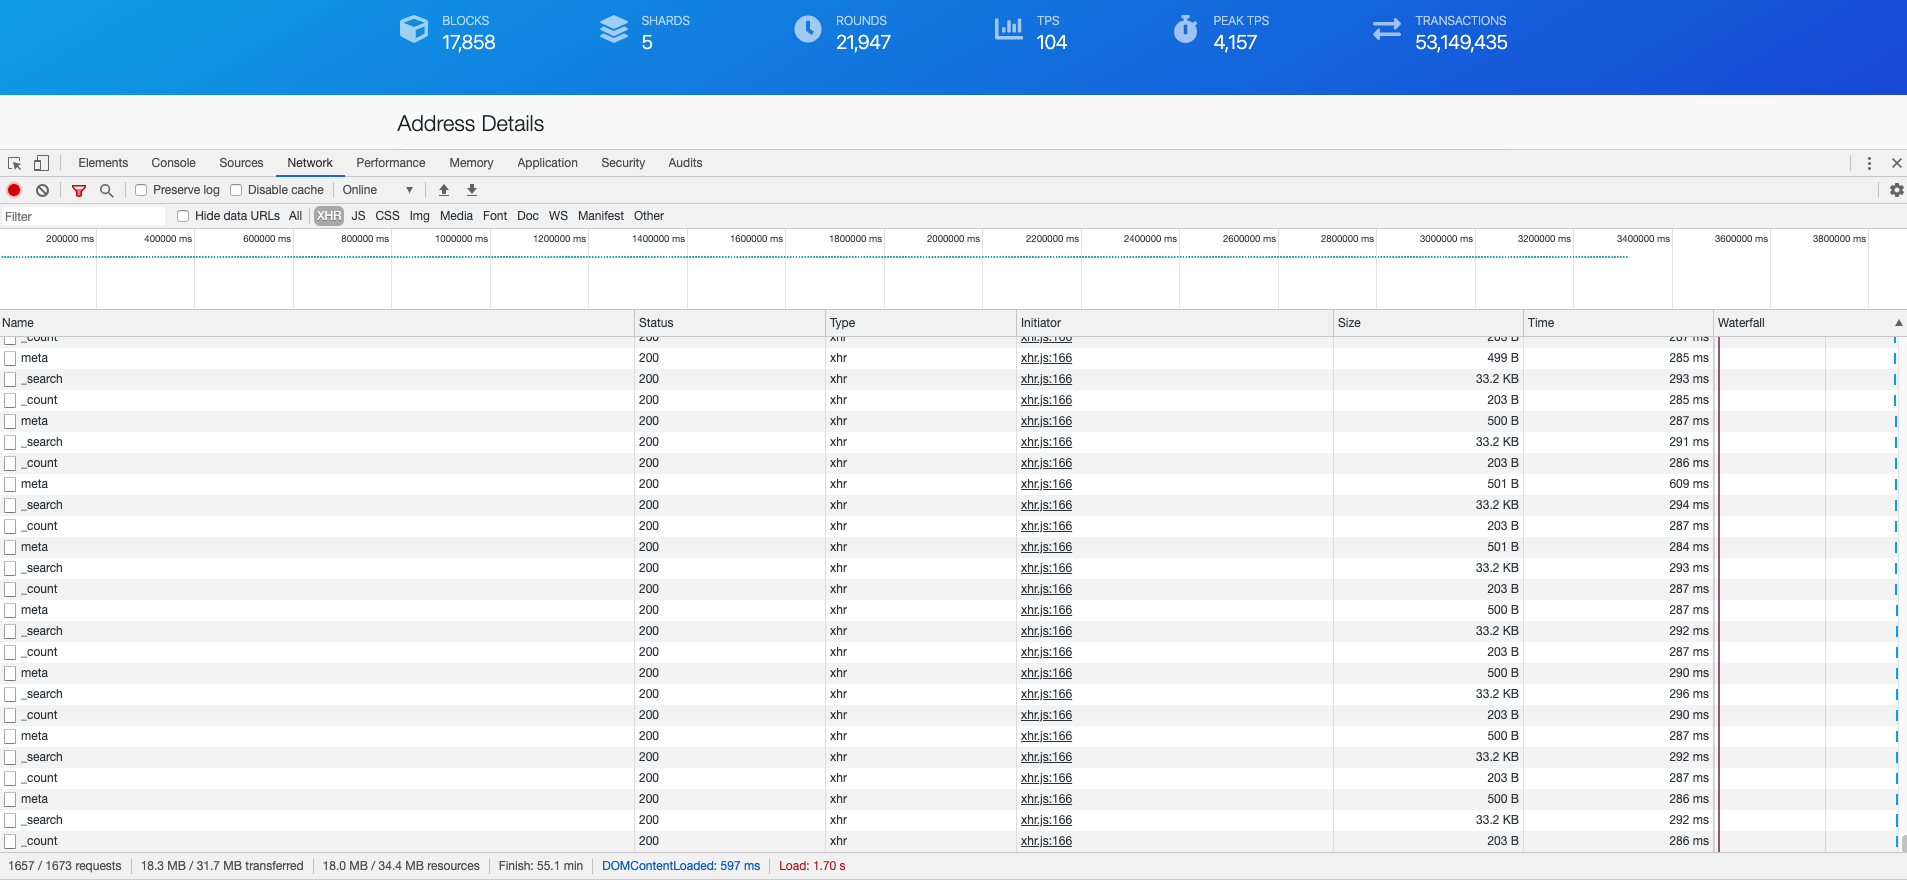
Task: Filter requests by WS type
Action: click(558, 216)
